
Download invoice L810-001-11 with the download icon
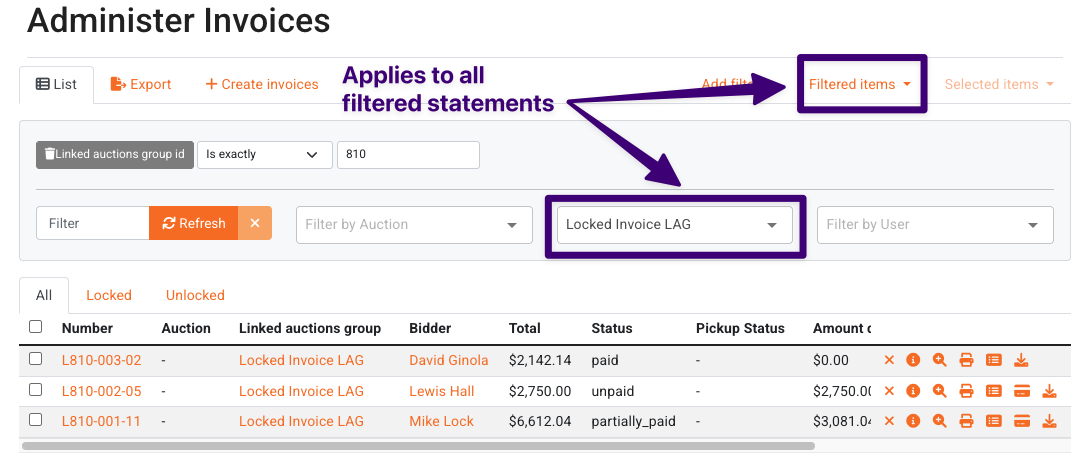tap(1049, 421)
